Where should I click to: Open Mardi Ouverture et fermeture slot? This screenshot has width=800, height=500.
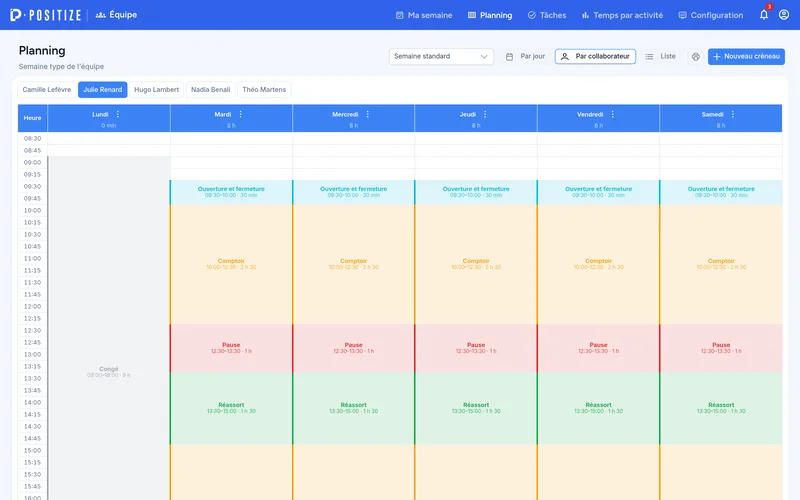231,192
